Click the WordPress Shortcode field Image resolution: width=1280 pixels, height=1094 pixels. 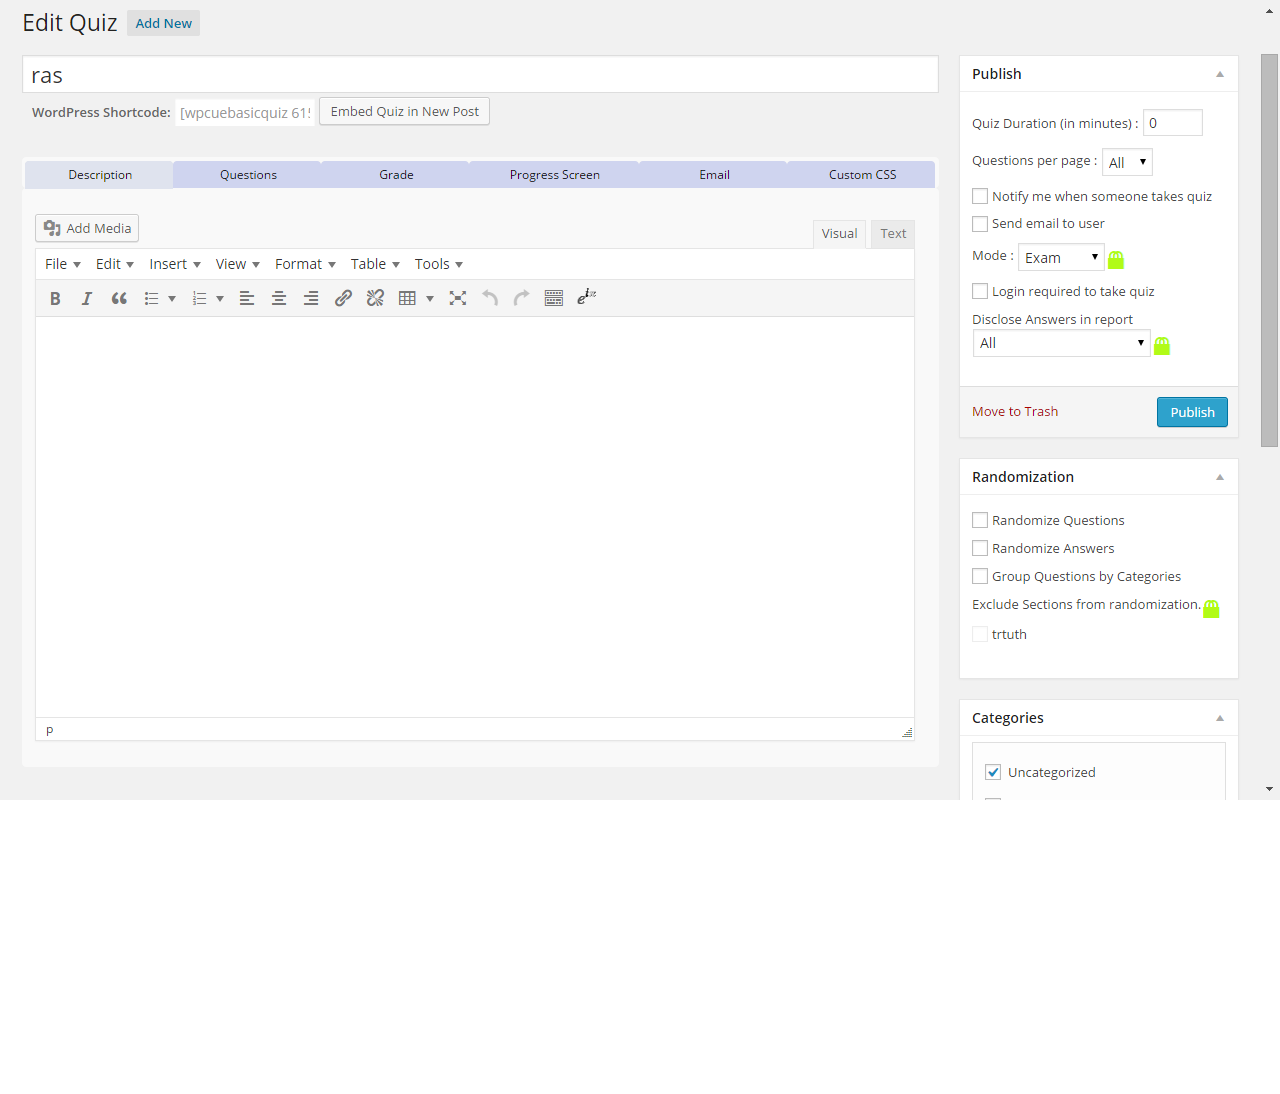click(x=245, y=113)
